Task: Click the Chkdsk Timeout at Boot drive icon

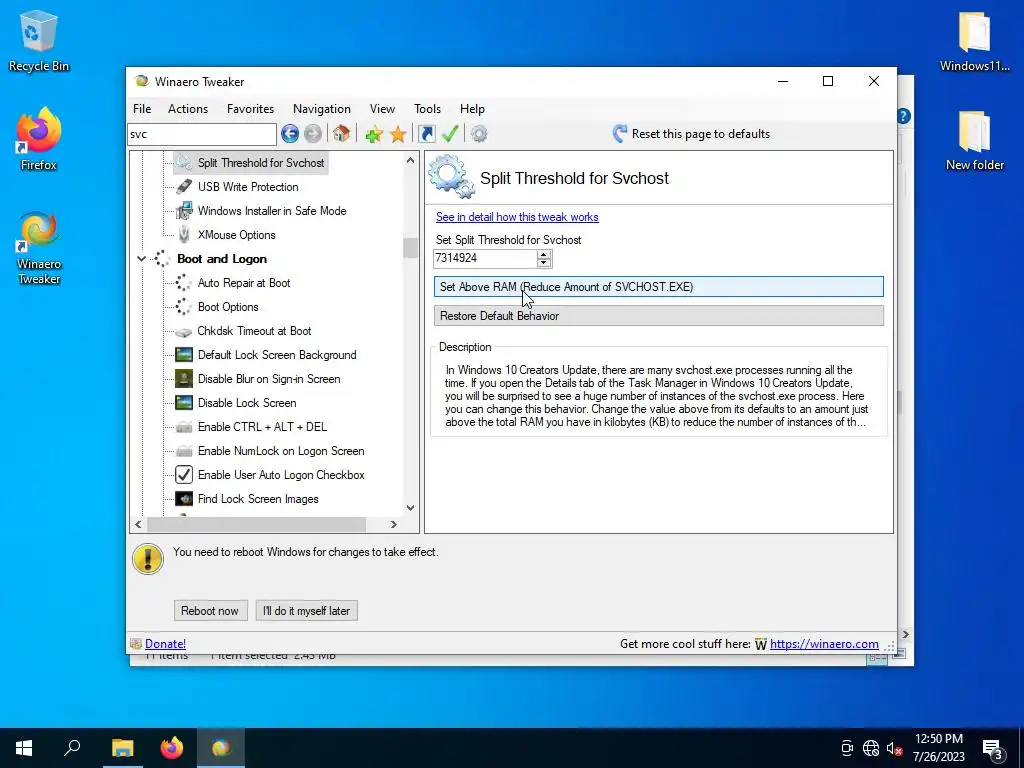Action: pos(184,332)
